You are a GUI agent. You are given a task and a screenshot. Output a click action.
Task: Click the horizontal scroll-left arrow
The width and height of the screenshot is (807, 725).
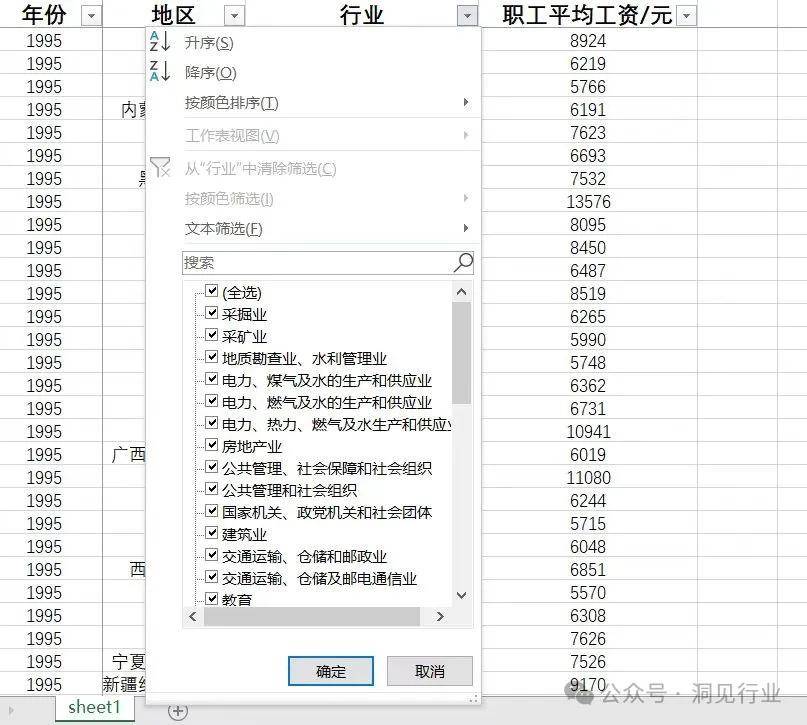193,616
